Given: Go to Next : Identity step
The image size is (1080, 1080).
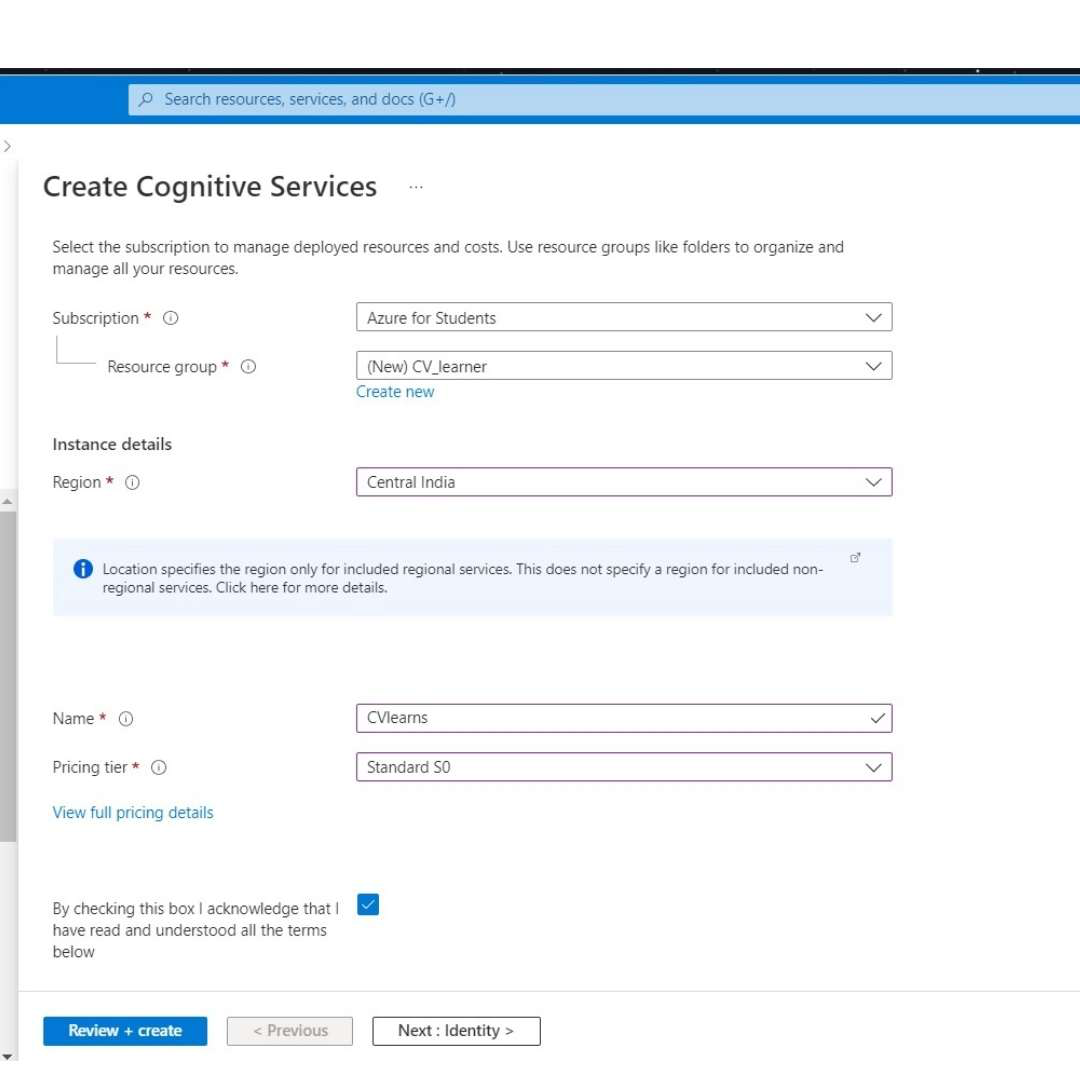Looking at the screenshot, I should pos(456,1031).
